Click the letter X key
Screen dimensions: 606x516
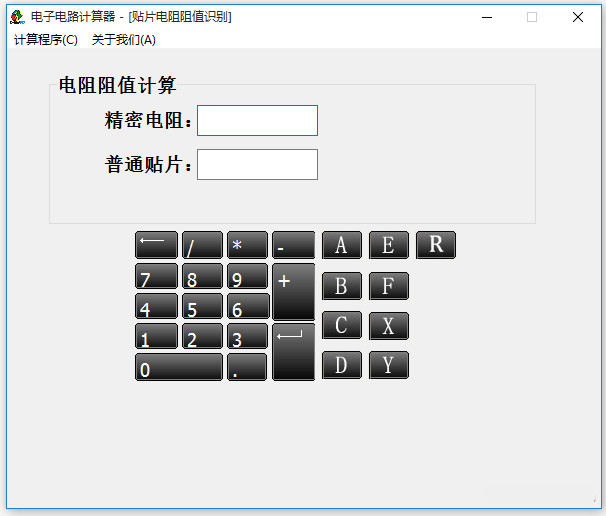[x=389, y=326]
